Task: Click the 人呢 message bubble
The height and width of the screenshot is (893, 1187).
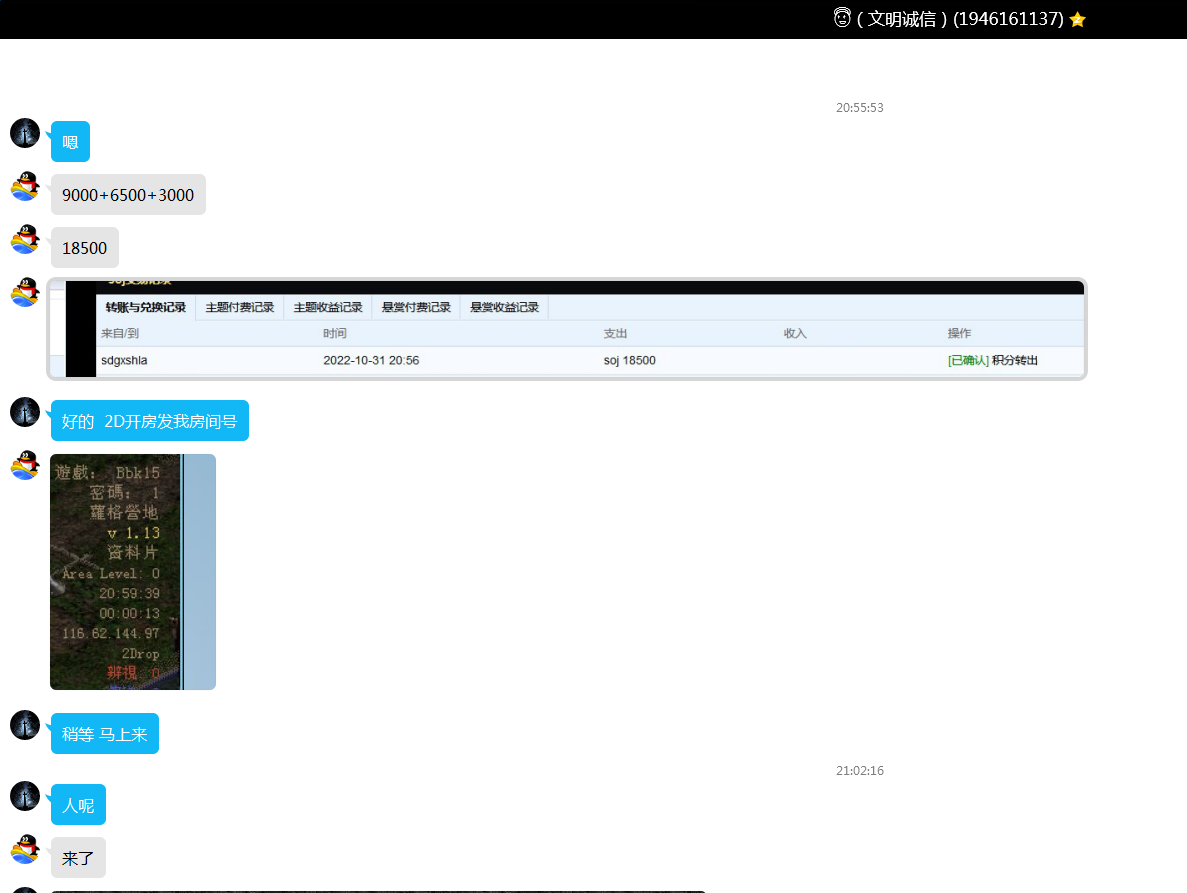Action: point(78,805)
